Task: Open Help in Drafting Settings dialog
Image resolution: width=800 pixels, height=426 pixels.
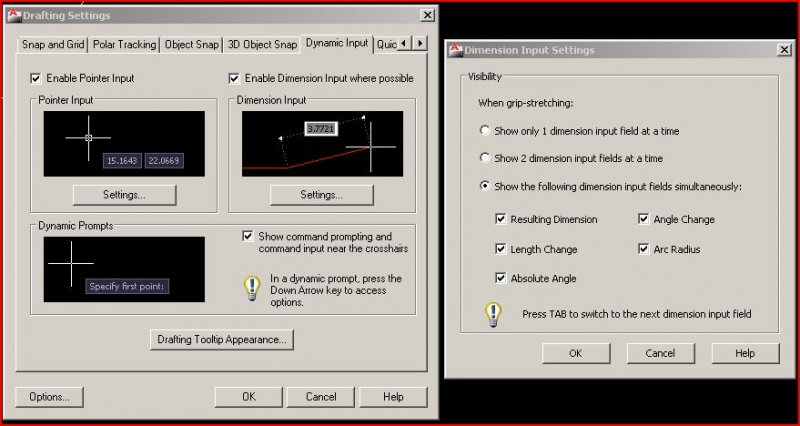Action: click(x=393, y=397)
